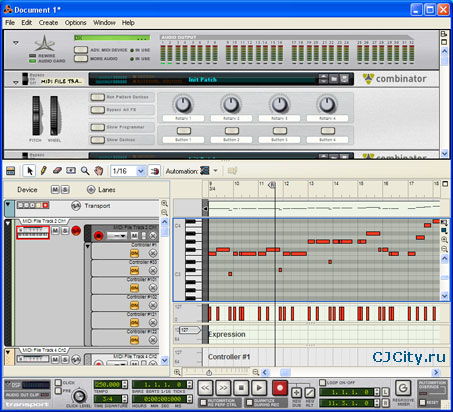Open the Regroove Mixer
The width and height of the screenshot is (453, 412).
pyautogui.click(x=403, y=388)
